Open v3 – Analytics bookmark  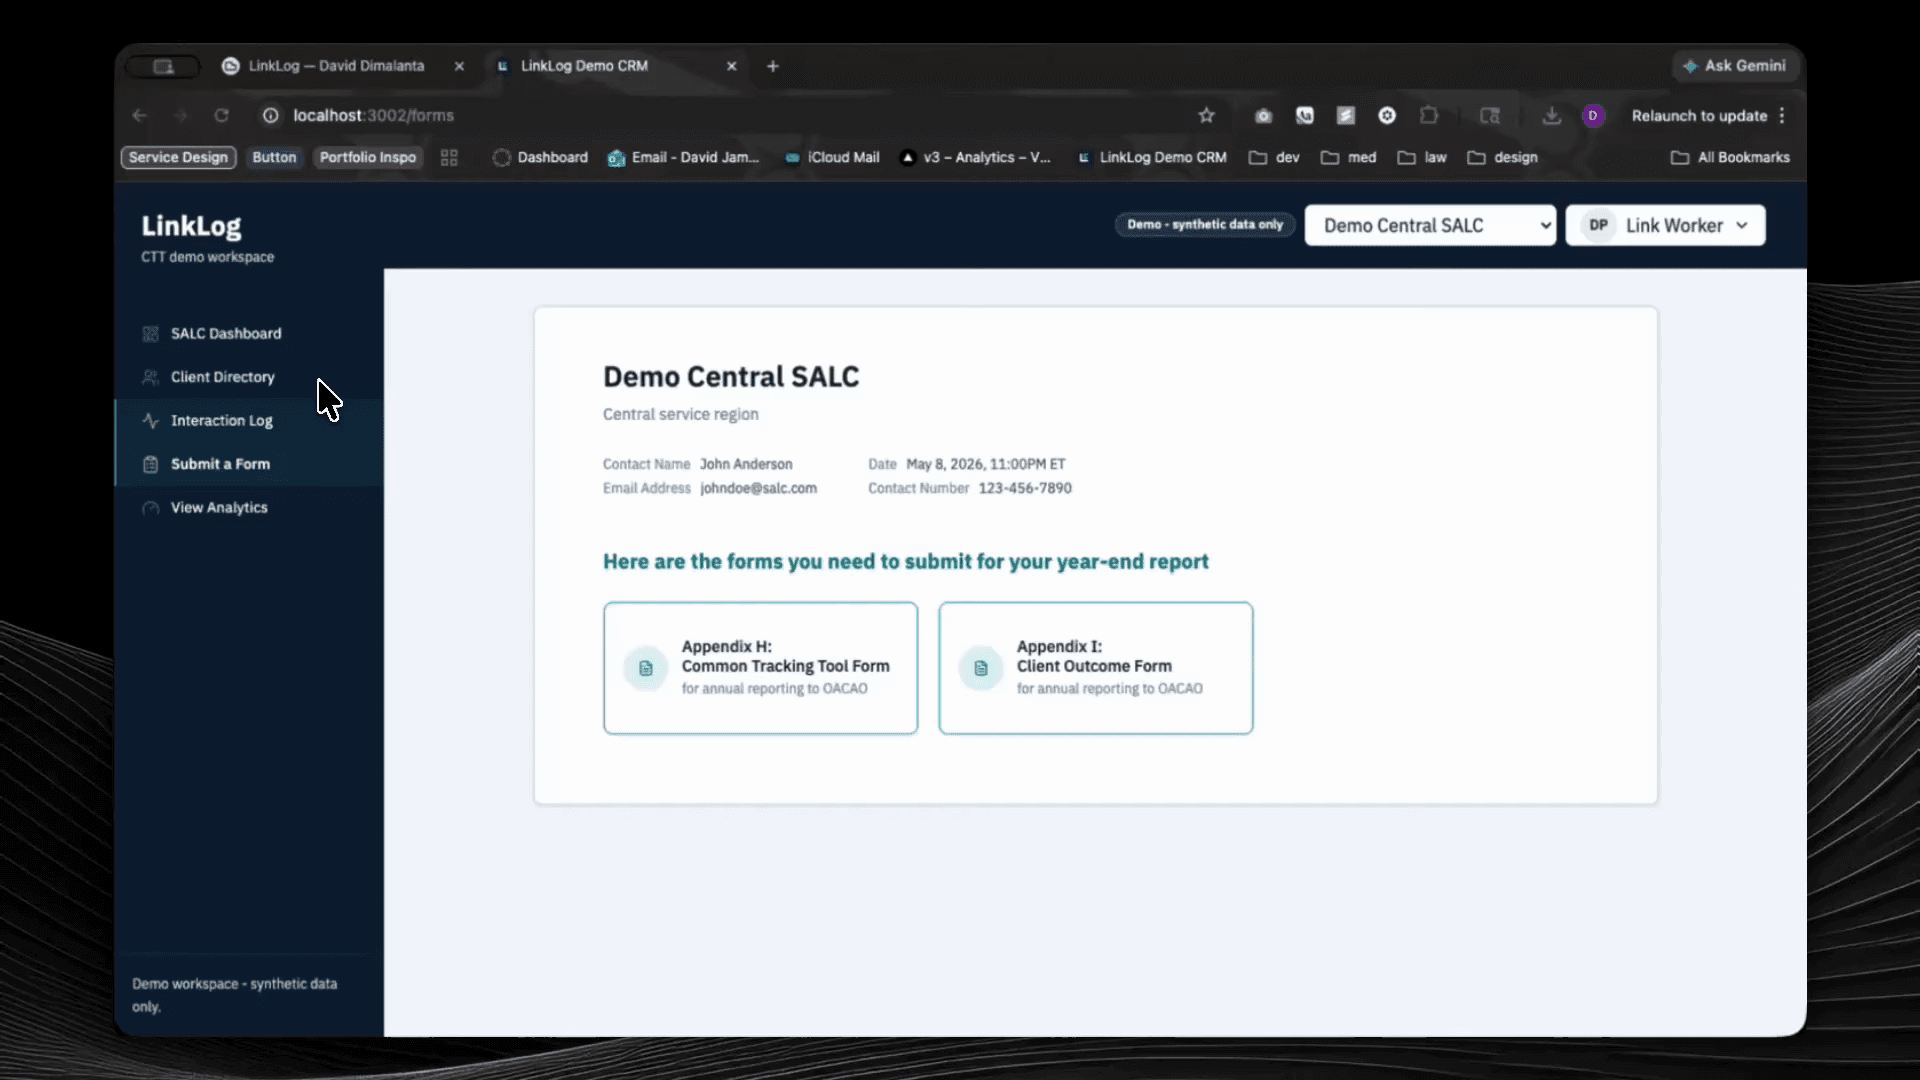click(975, 158)
